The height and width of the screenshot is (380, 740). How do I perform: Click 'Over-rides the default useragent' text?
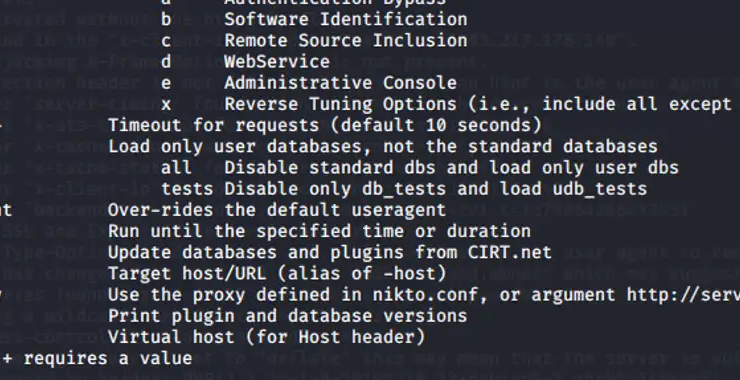point(277,210)
